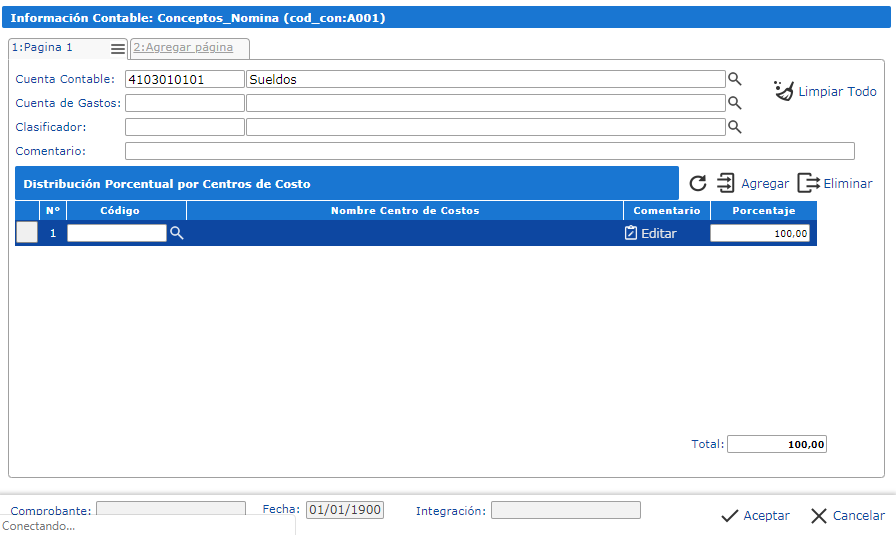Click the Total field showing 100,00

(777, 444)
